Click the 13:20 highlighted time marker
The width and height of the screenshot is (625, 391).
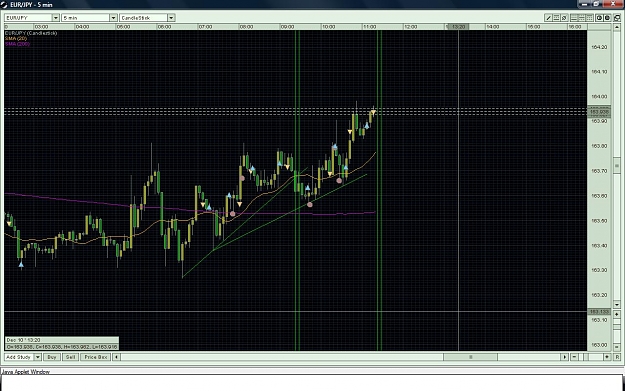coord(458,27)
